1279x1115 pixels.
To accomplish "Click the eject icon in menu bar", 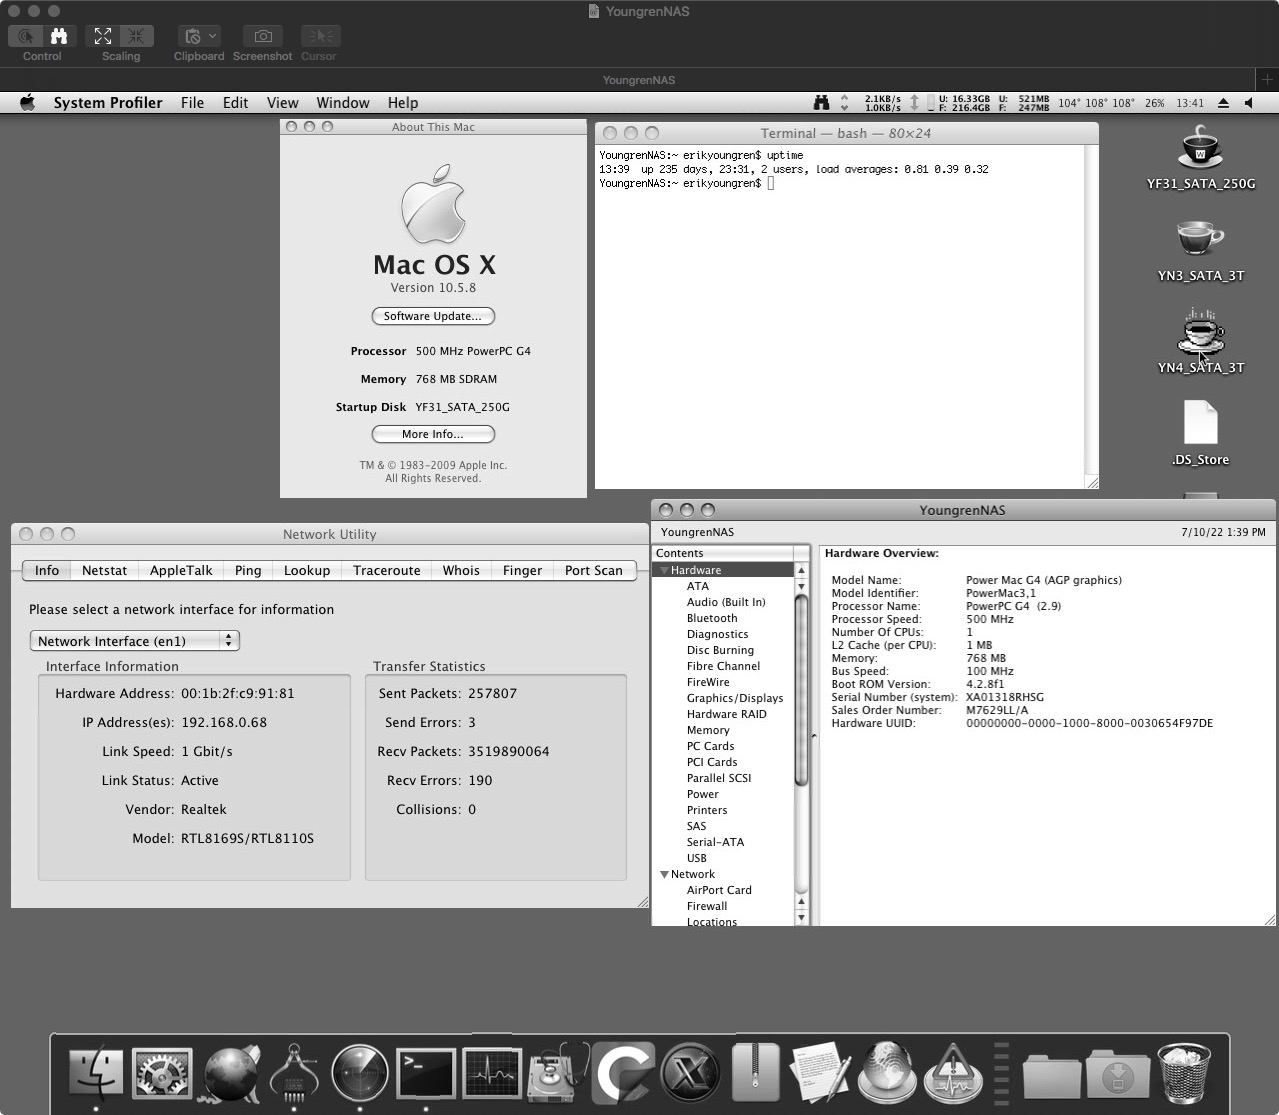I will click(1224, 103).
